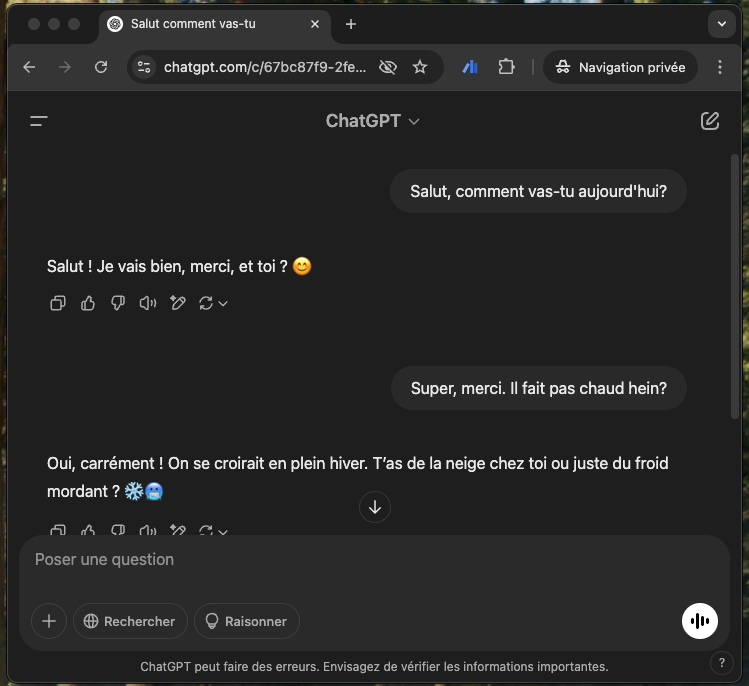Open the ChatGPT model selector dropdown

[x=373, y=121]
